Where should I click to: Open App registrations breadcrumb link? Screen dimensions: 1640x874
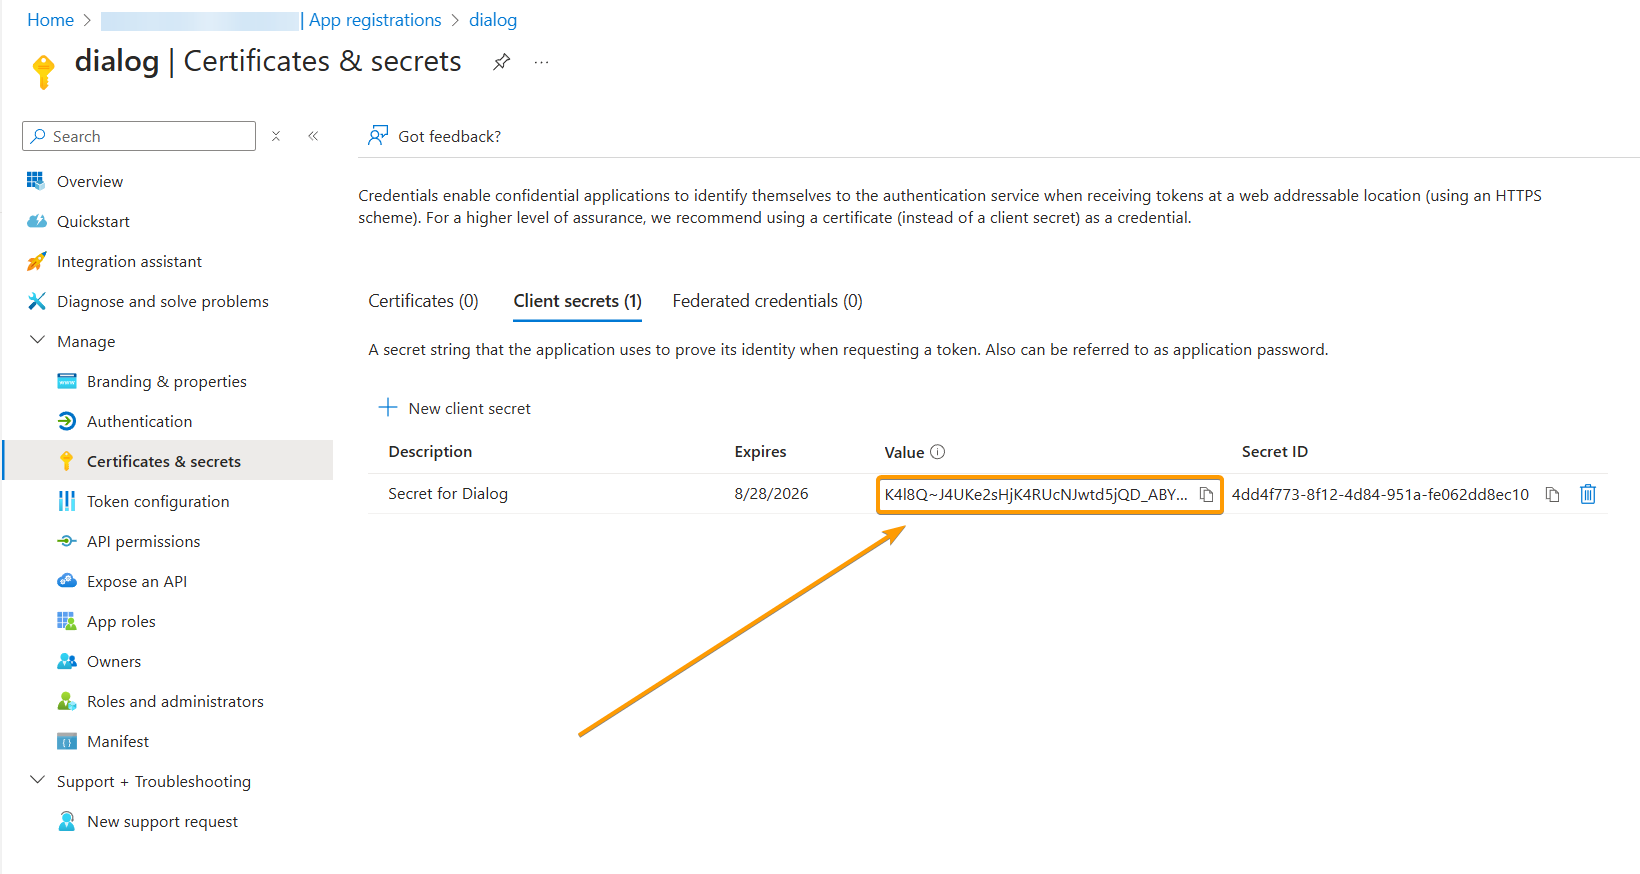pyautogui.click(x=375, y=20)
